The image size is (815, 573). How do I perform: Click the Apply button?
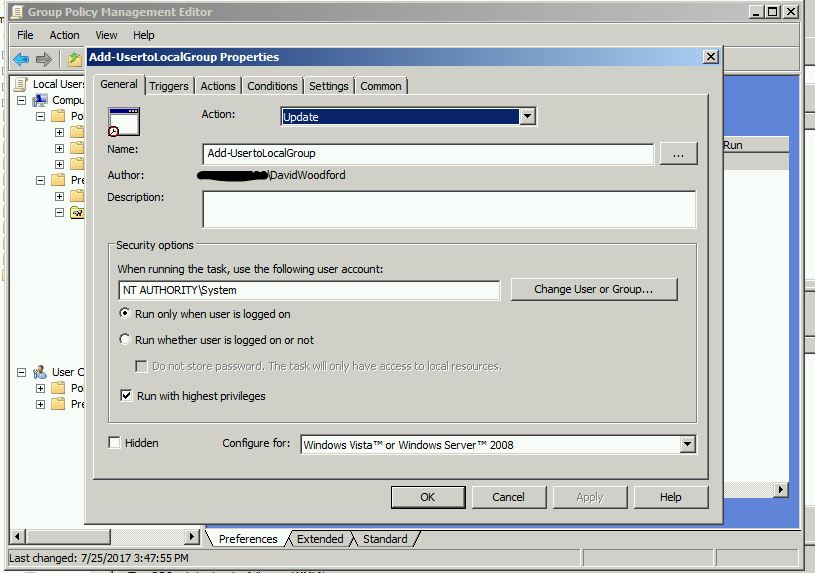click(x=590, y=497)
